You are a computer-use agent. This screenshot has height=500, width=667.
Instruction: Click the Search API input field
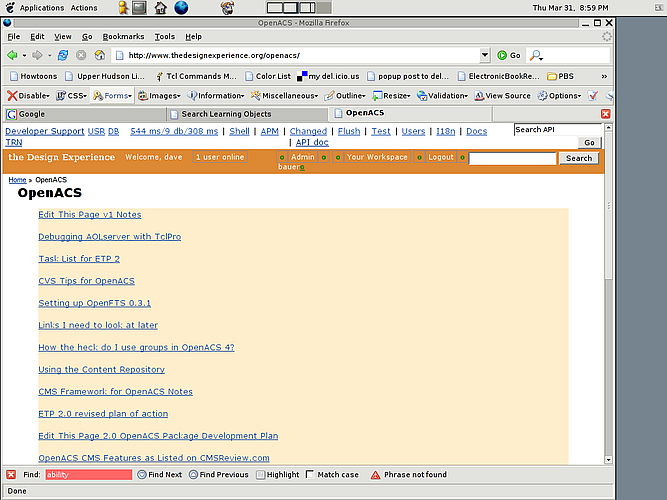coord(557,130)
